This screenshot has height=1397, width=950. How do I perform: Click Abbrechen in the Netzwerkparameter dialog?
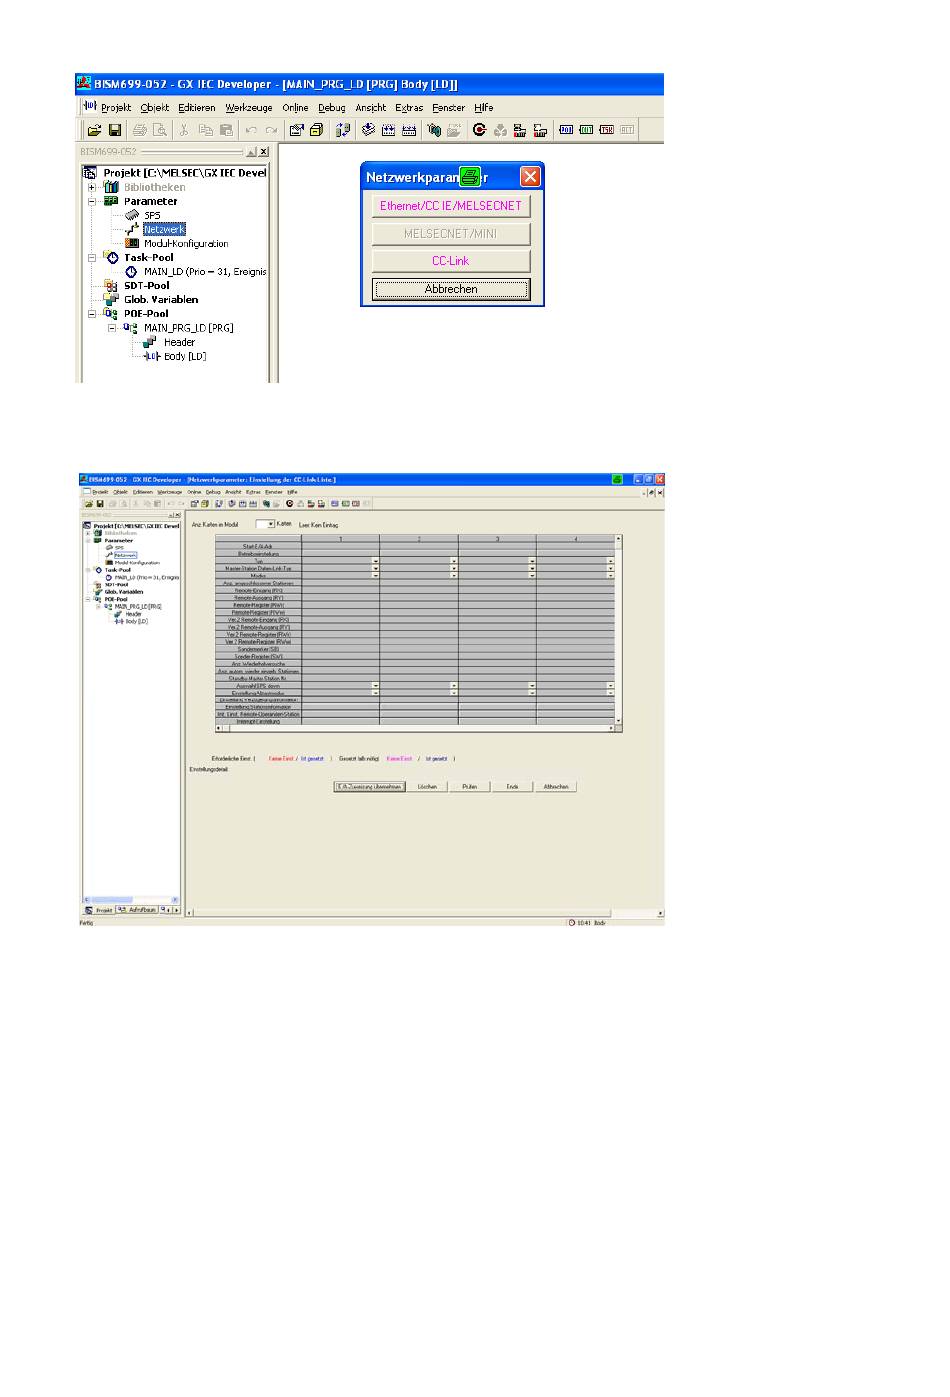tap(451, 289)
